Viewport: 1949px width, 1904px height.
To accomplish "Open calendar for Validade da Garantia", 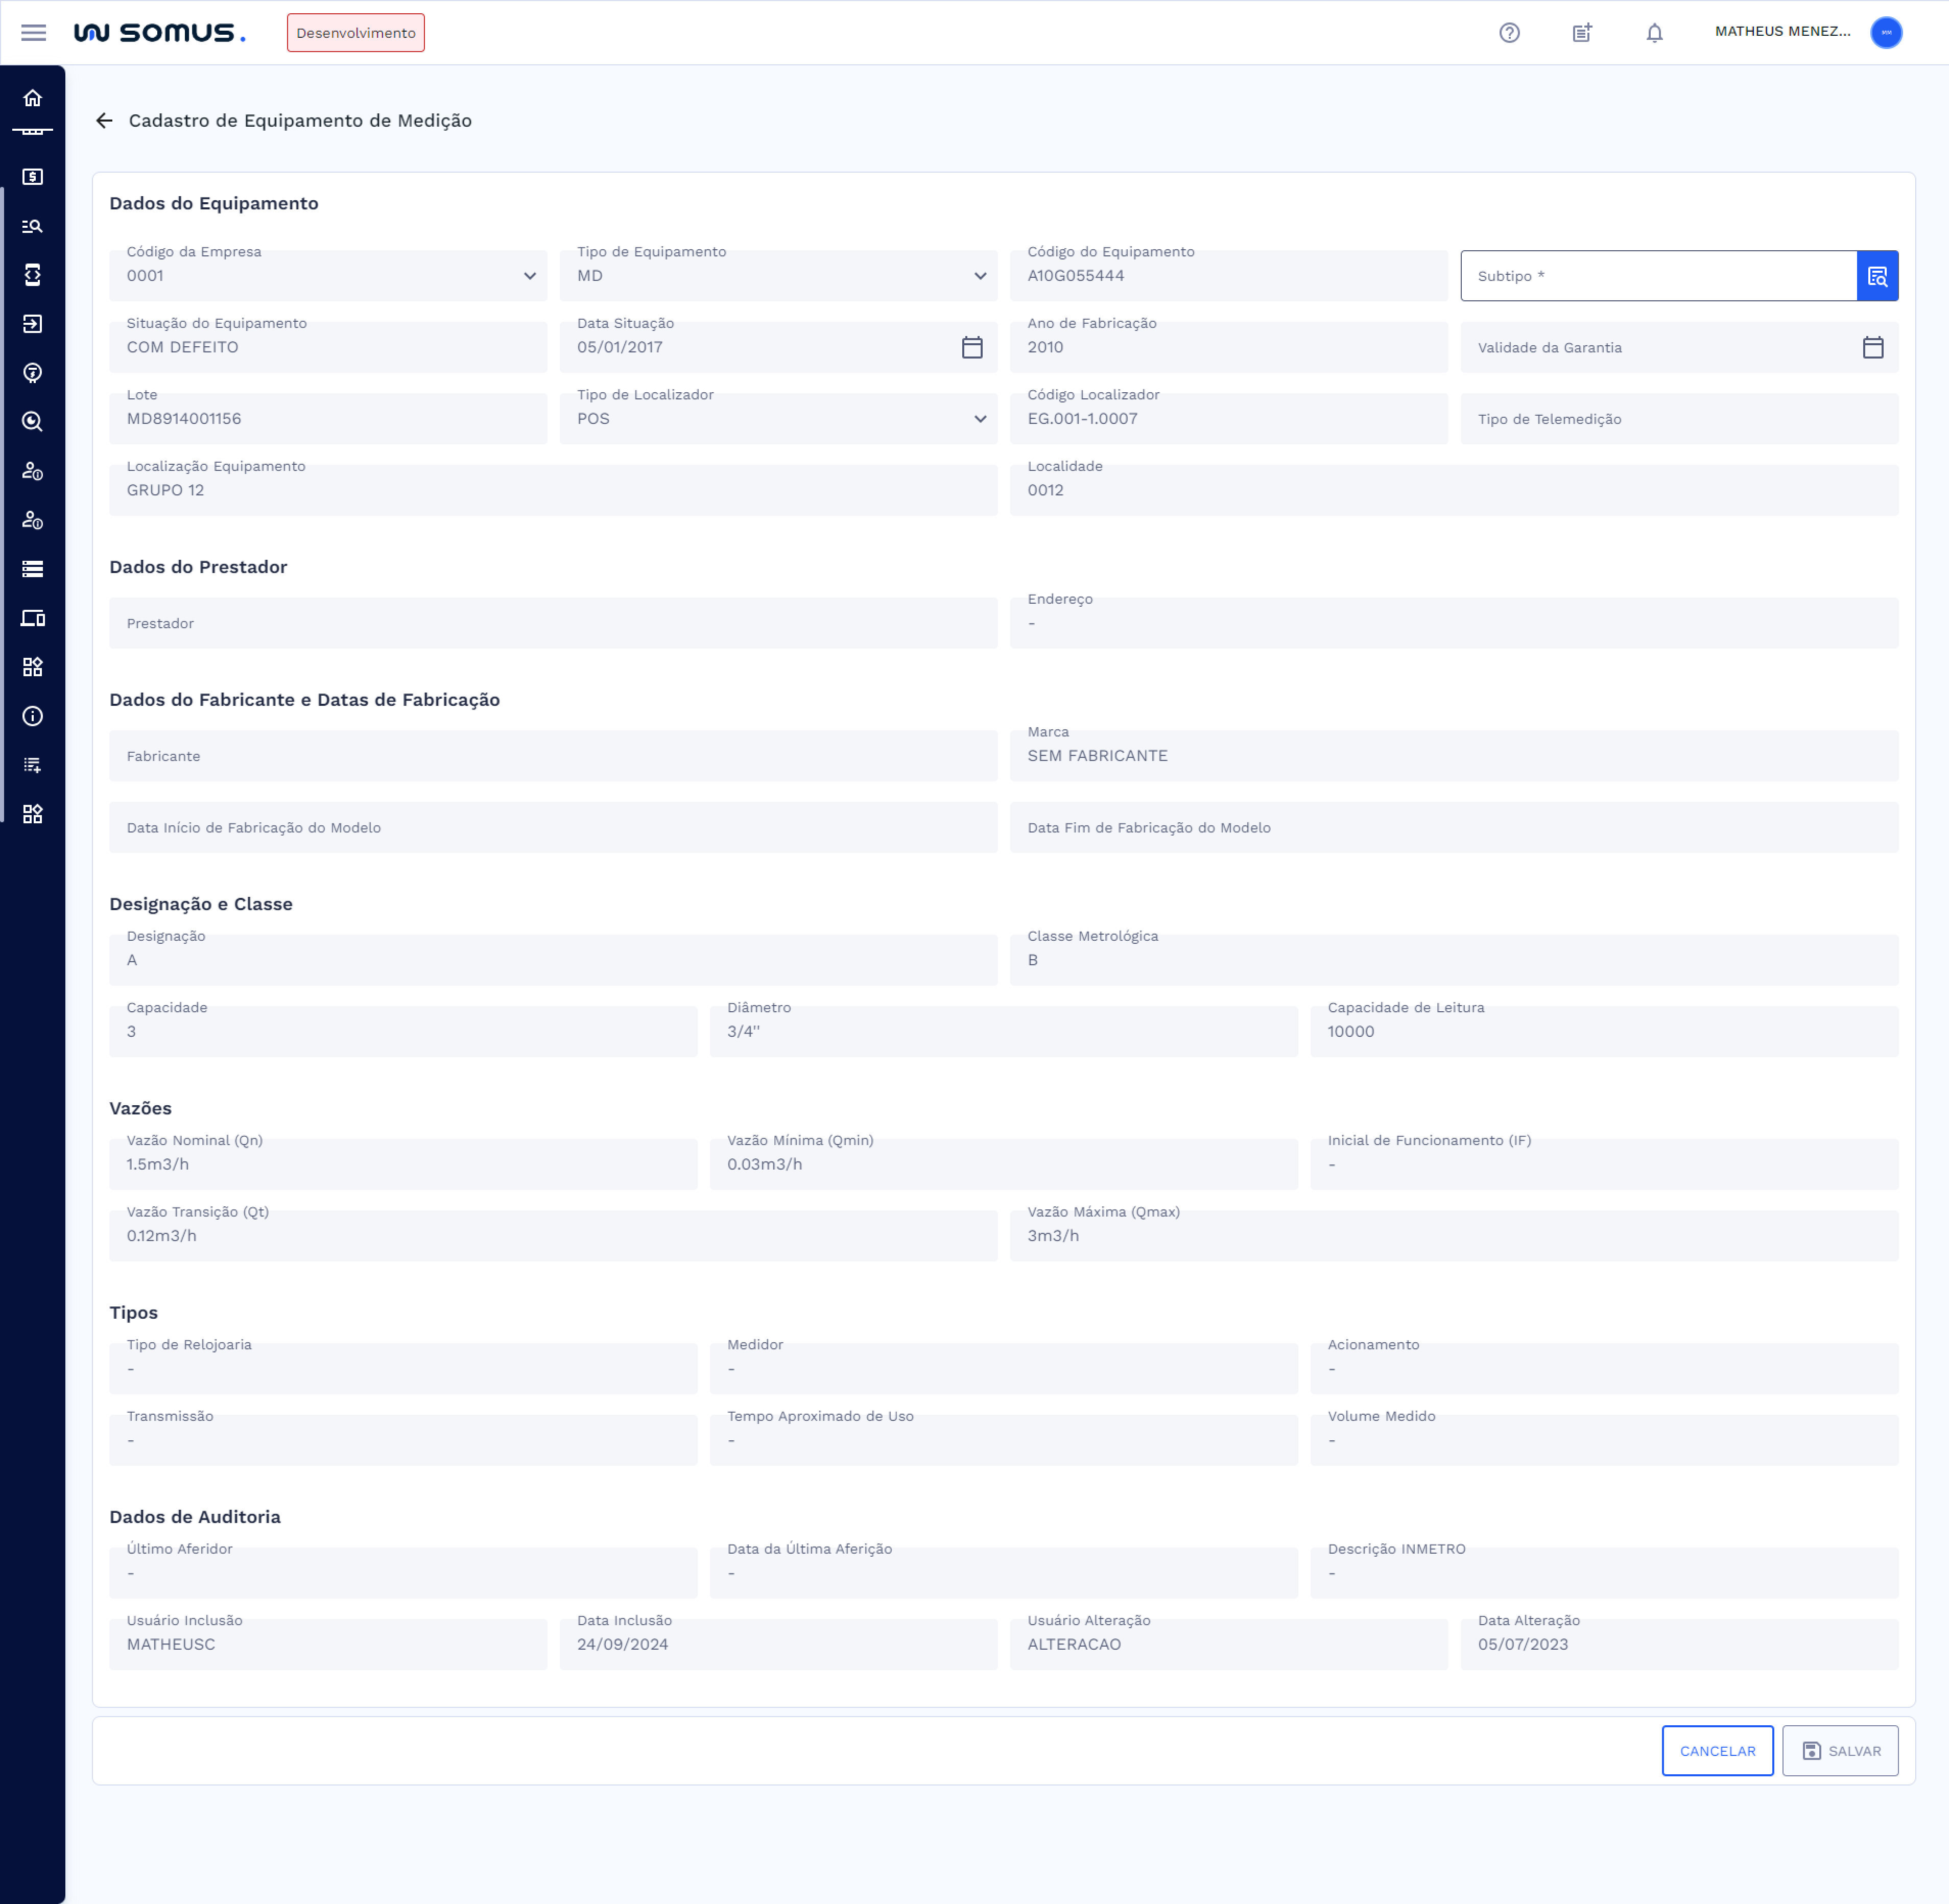I will point(1872,347).
